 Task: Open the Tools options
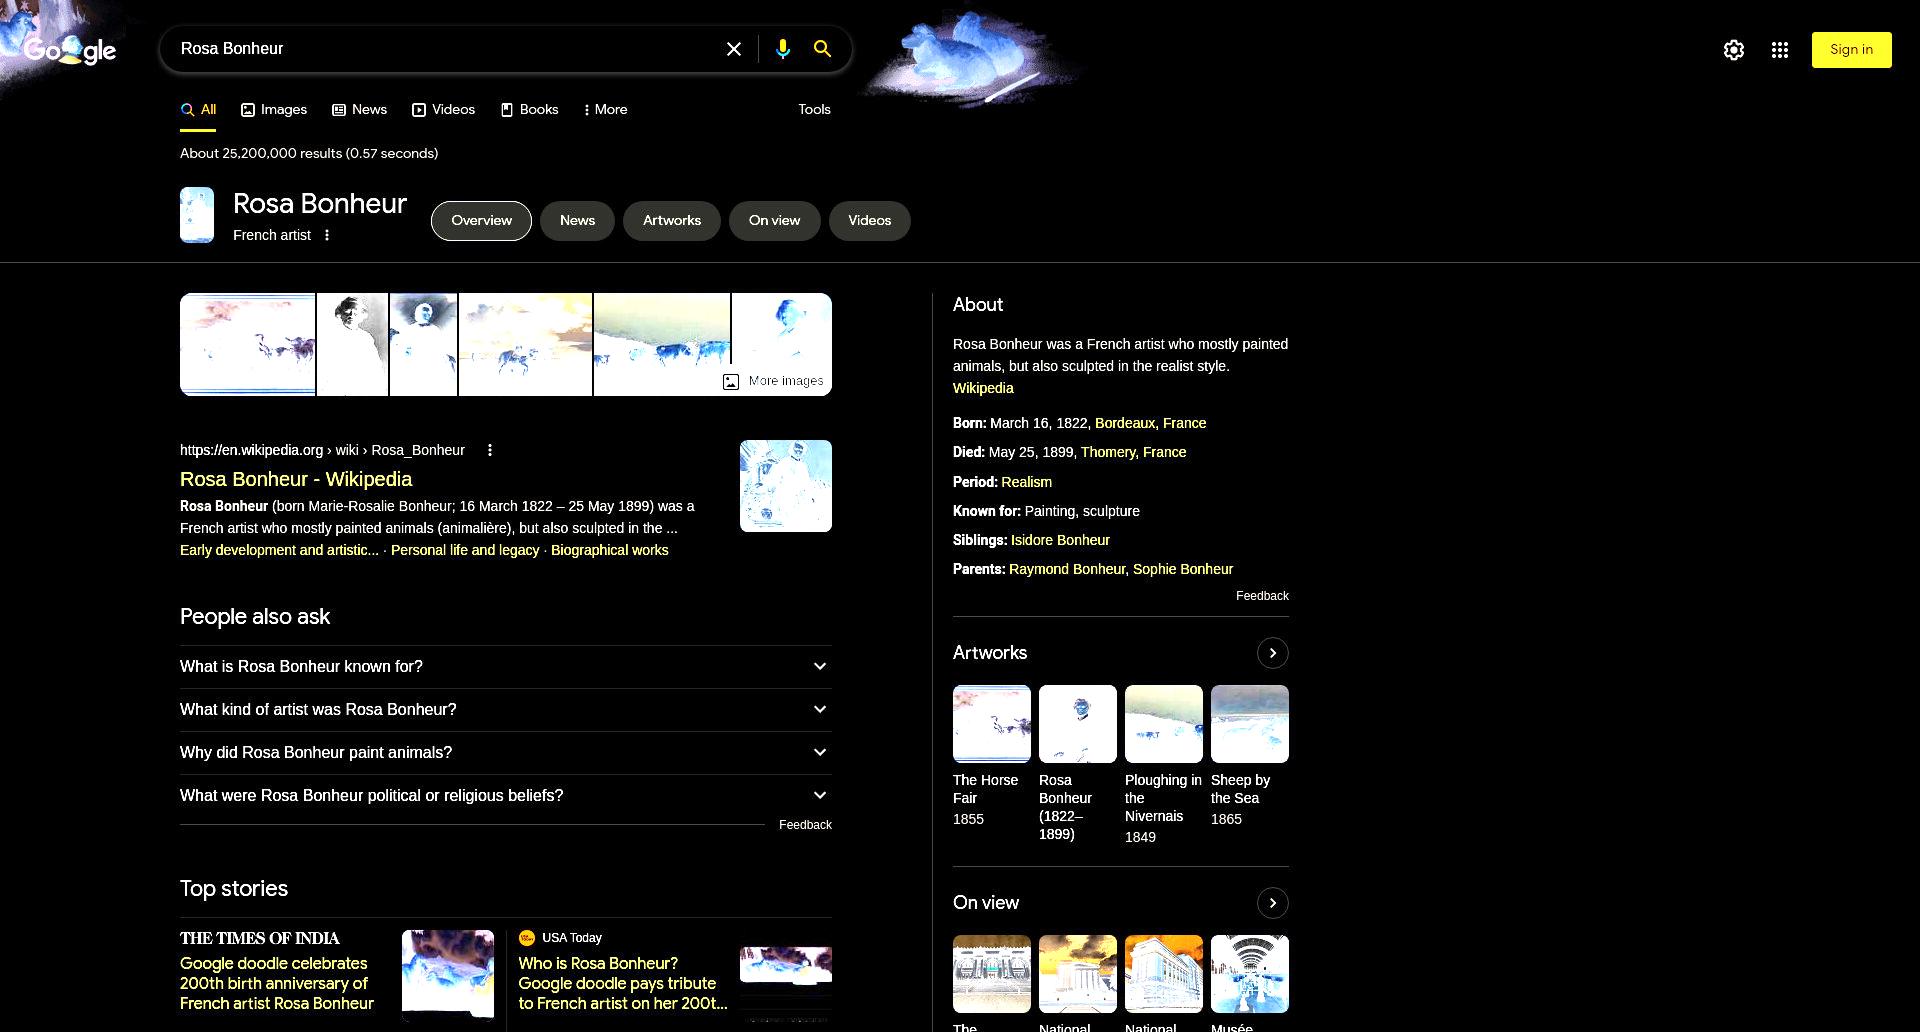point(814,110)
